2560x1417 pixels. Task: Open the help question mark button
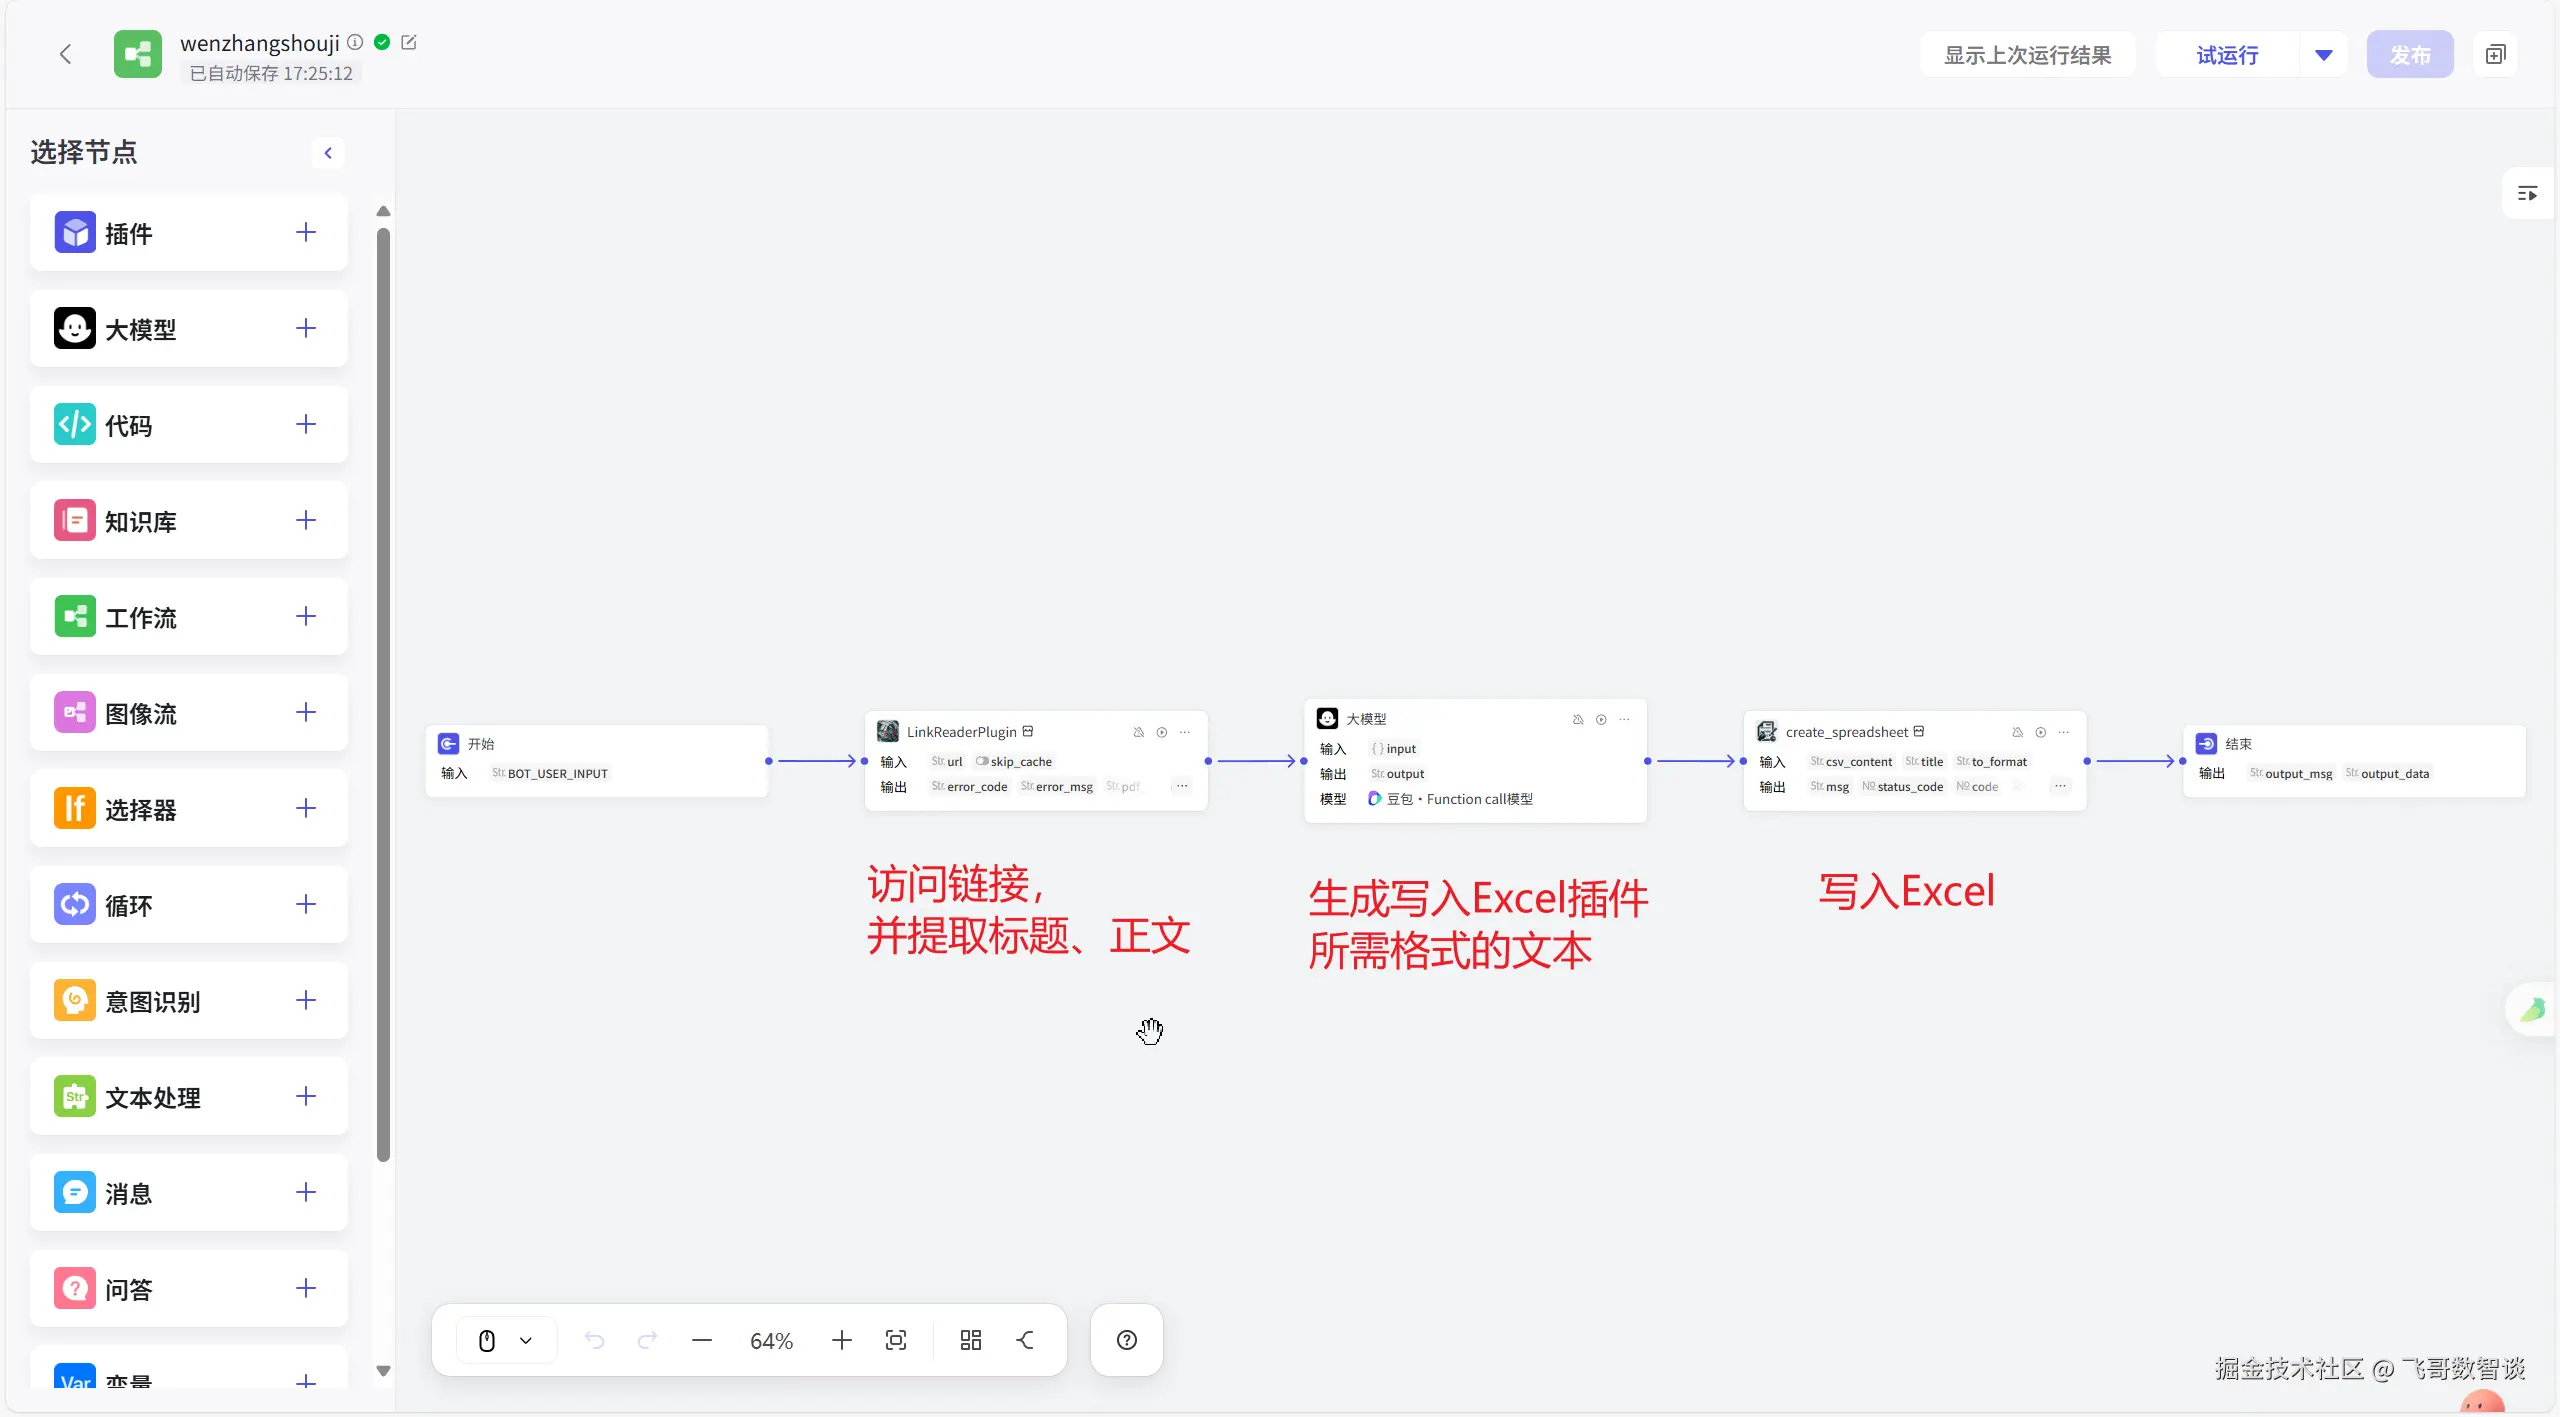coord(1126,1340)
